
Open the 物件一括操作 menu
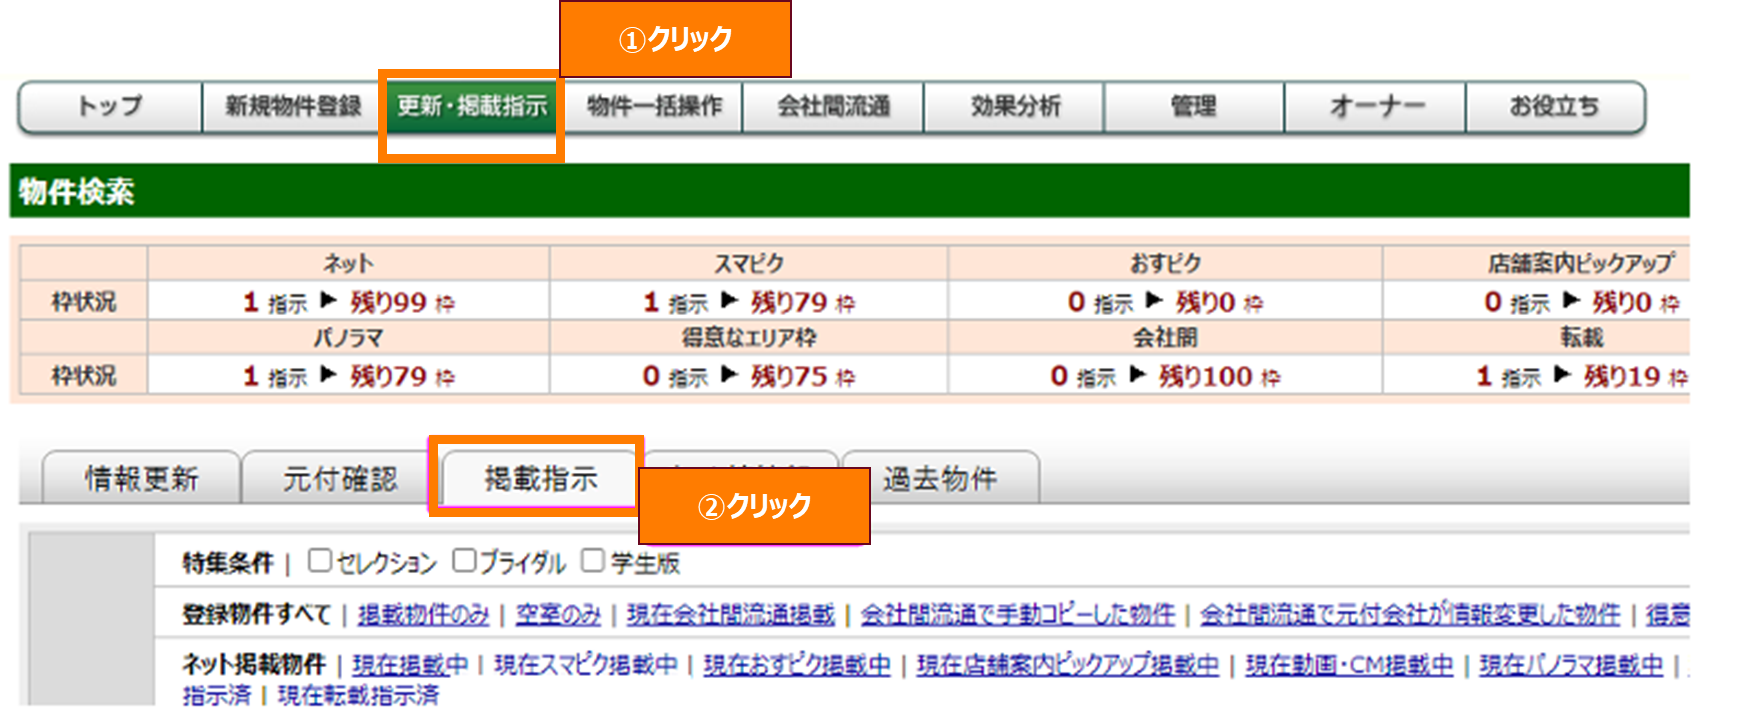(x=654, y=106)
